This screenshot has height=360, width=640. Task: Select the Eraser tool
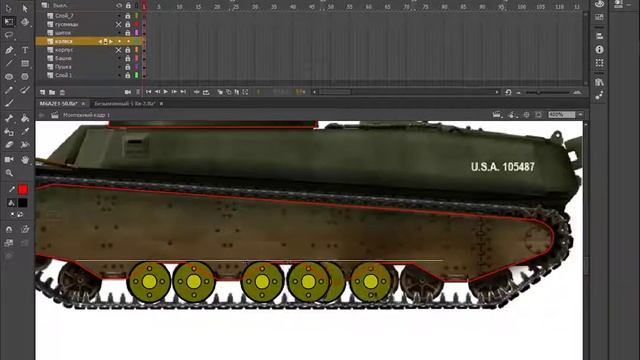click(x=9, y=145)
